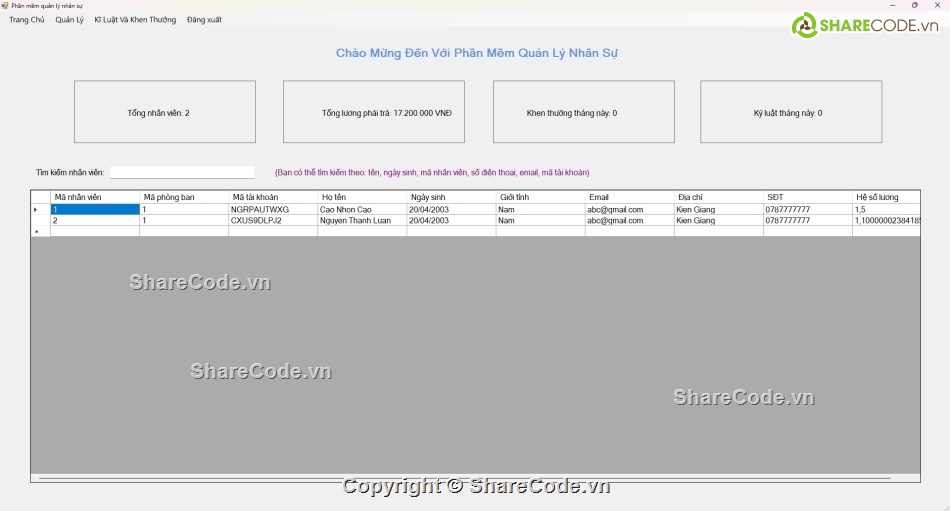Click the Mã nhân viên column header
Screen dimensions: 950x511
click(95, 197)
